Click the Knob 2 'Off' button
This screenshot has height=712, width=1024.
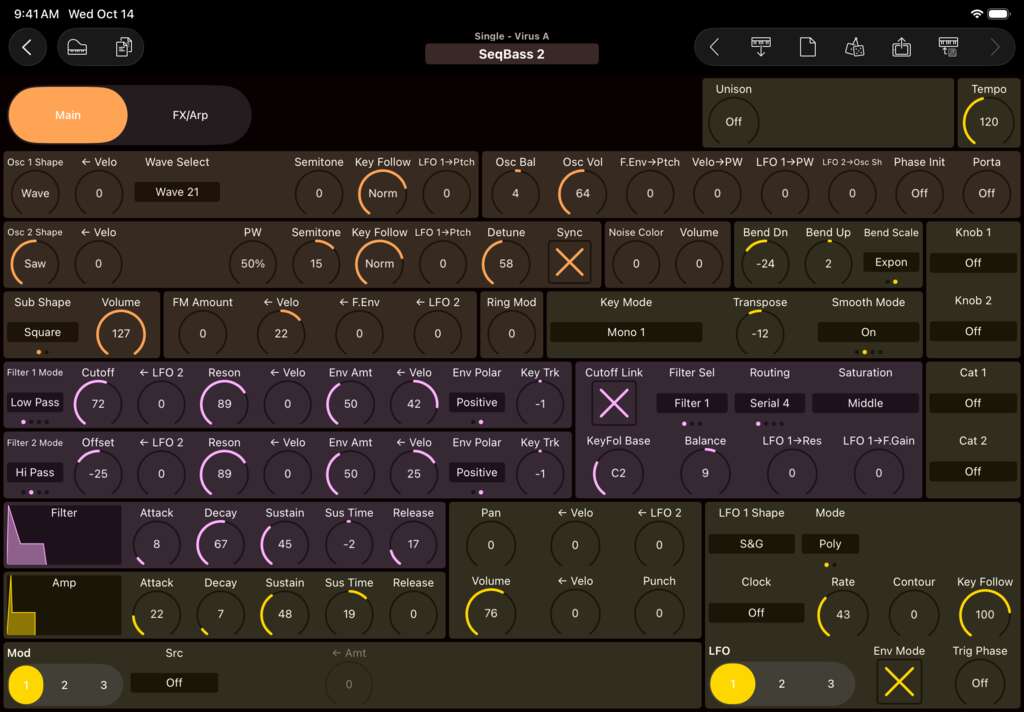click(x=973, y=331)
